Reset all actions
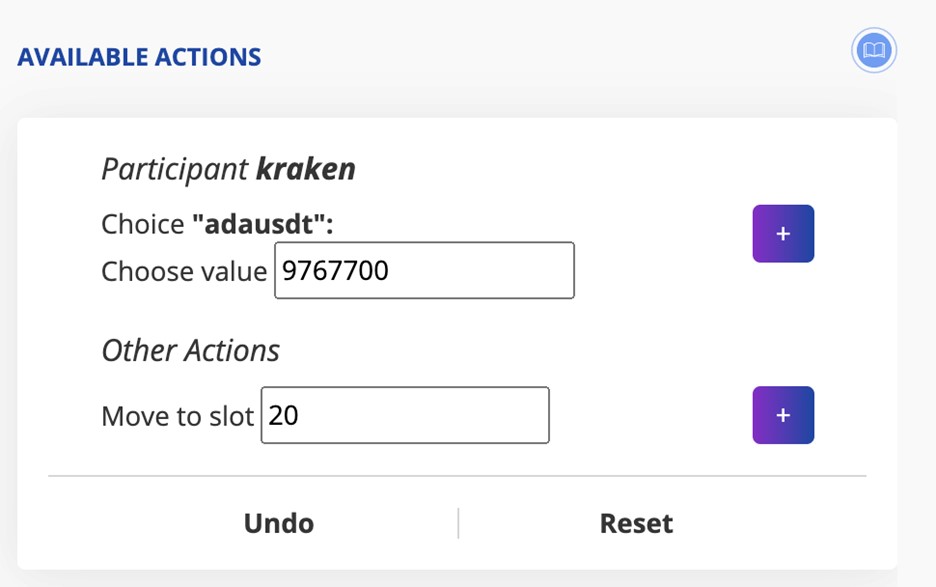936x587 pixels. [636, 523]
